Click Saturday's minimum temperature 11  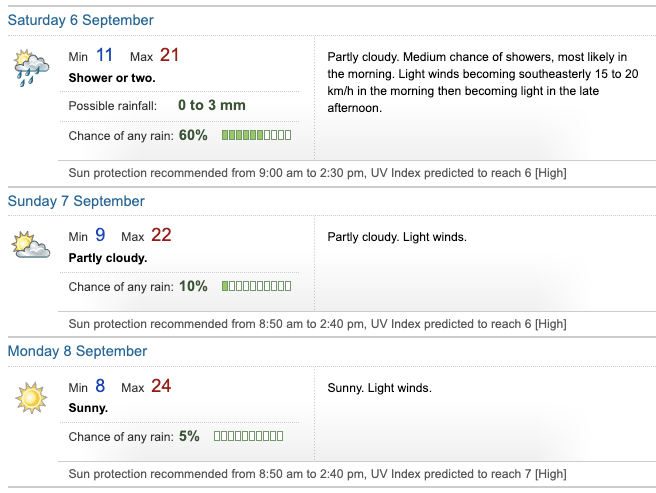tap(104, 56)
